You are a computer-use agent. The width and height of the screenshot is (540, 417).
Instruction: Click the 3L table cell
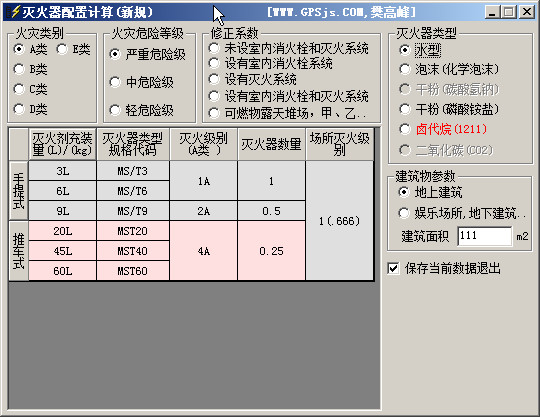[x=62, y=171]
